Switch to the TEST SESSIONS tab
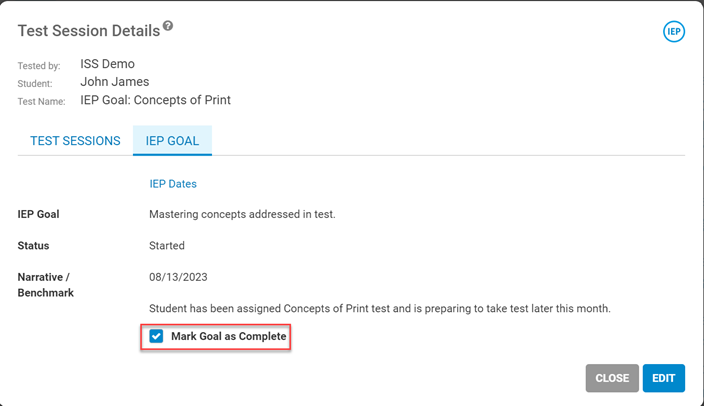This screenshot has height=406, width=704. click(x=75, y=141)
